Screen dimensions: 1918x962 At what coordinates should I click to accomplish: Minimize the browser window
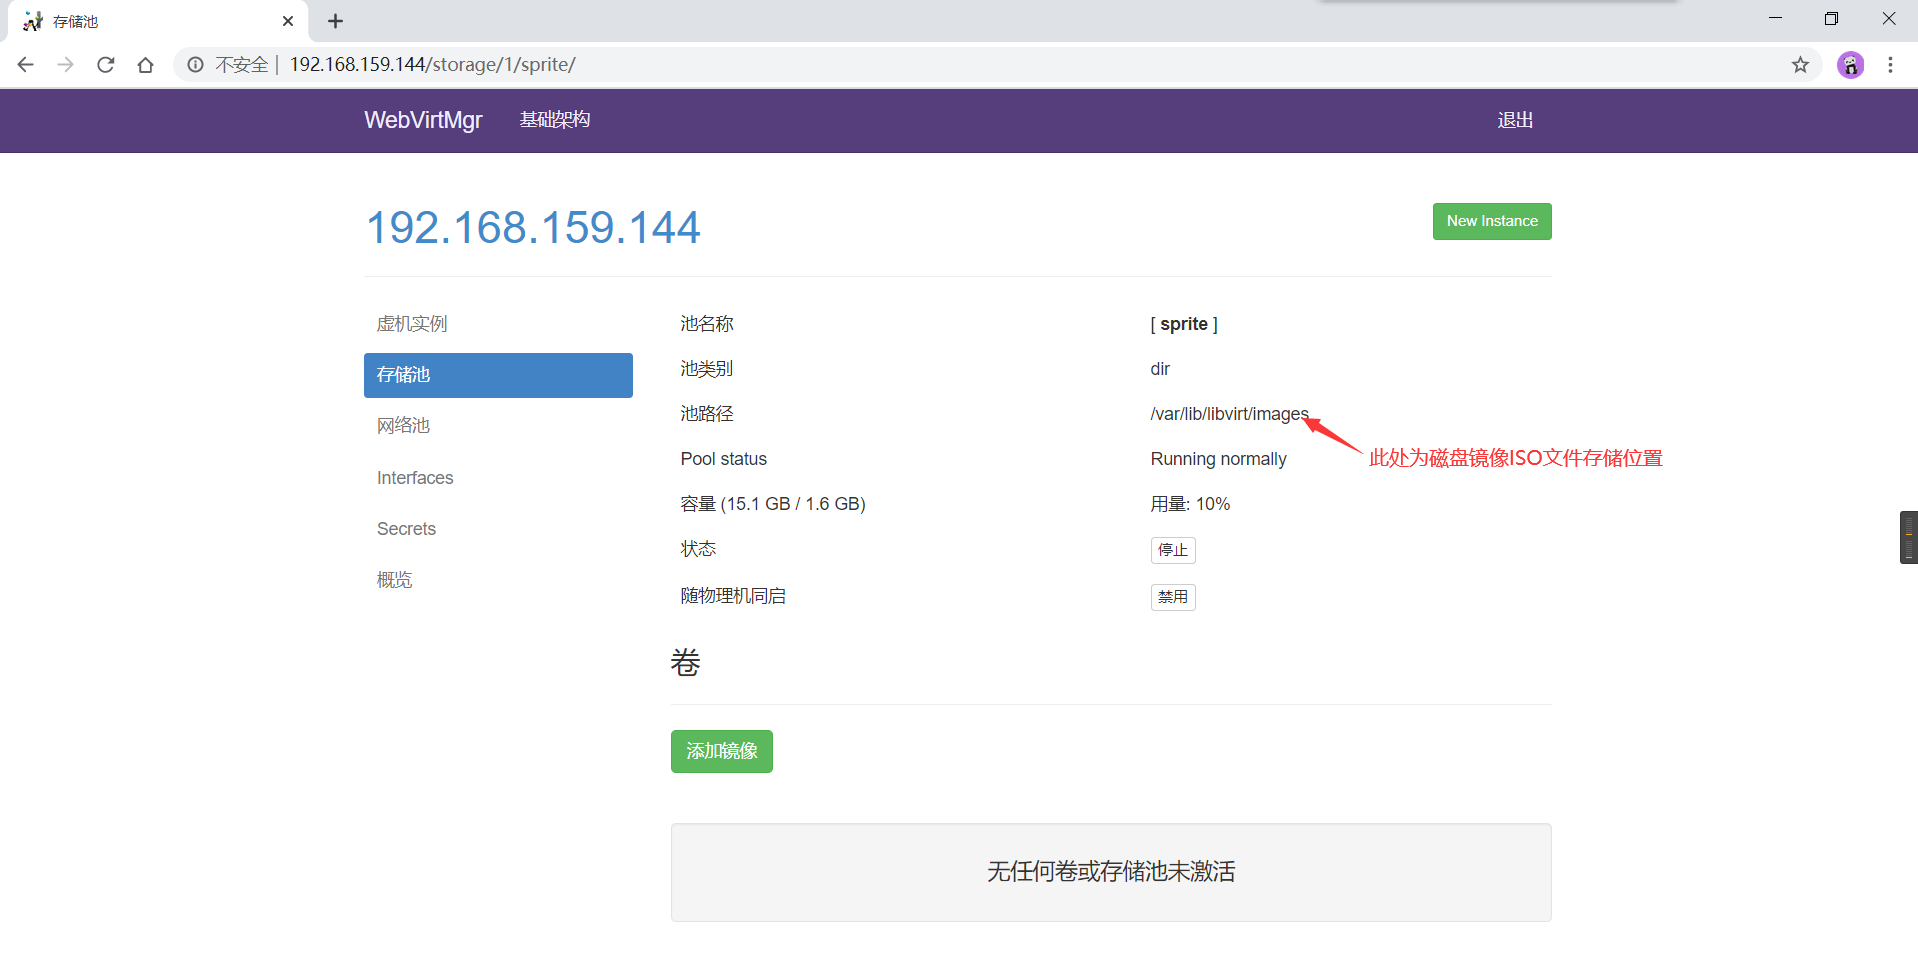pyautogui.click(x=1775, y=18)
